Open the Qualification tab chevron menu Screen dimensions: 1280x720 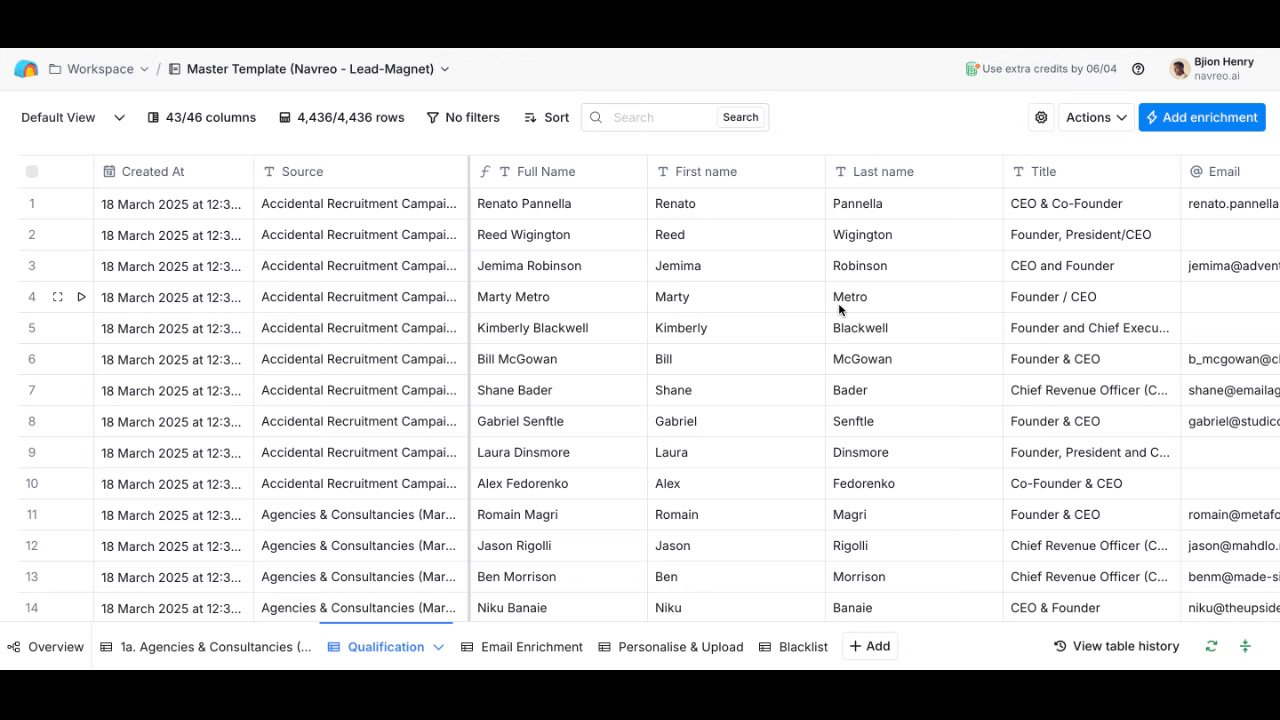438,647
